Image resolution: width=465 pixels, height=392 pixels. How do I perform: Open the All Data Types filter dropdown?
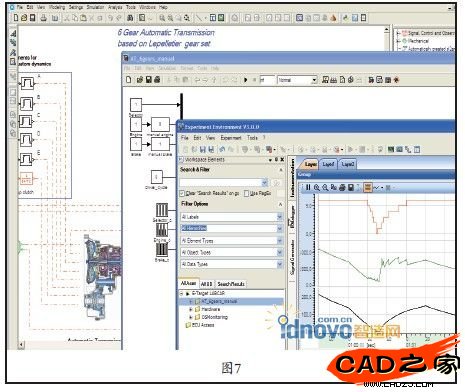pos(279,264)
